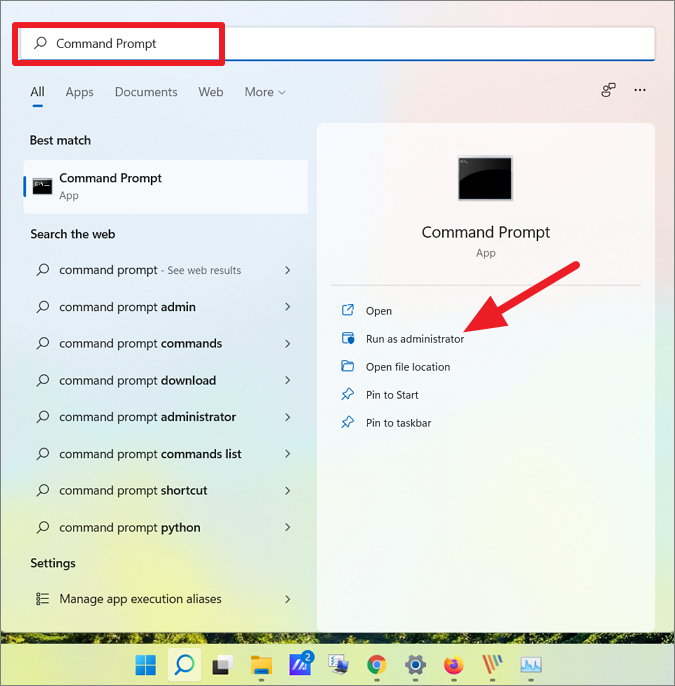Open 'command prompt python' web suggestion
675x686 pixels.
164,527
